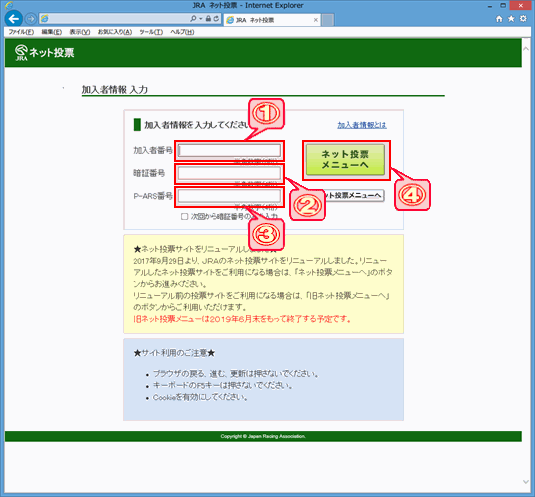Refresh the page with the reload icon
535x497 pixels.
[216, 18]
